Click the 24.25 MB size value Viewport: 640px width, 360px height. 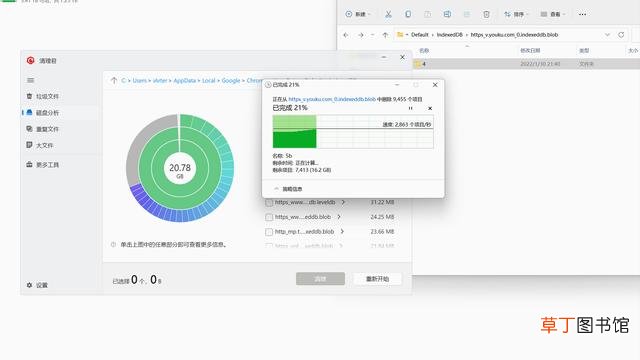pos(382,217)
